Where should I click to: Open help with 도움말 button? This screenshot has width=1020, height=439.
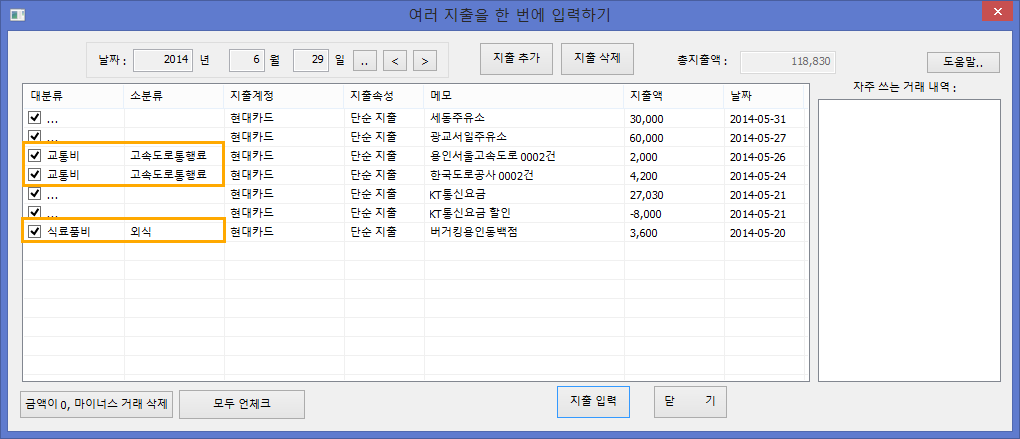click(x=963, y=63)
